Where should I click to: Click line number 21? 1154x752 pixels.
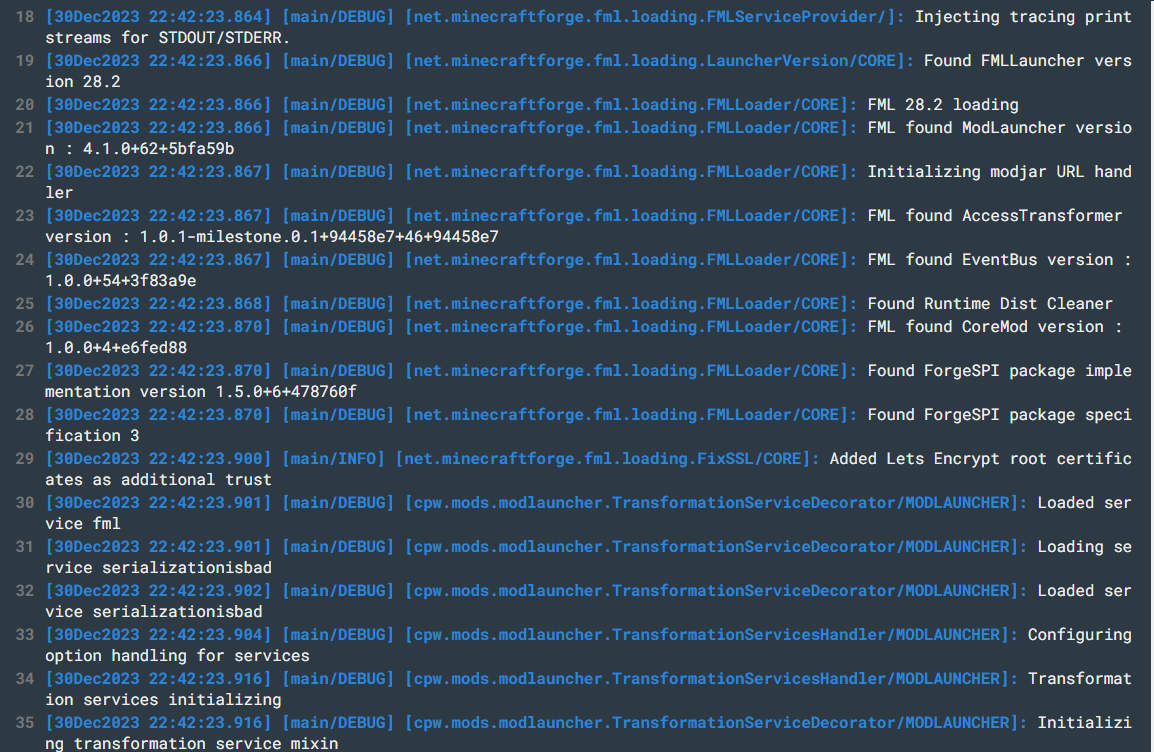(x=25, y=127)
